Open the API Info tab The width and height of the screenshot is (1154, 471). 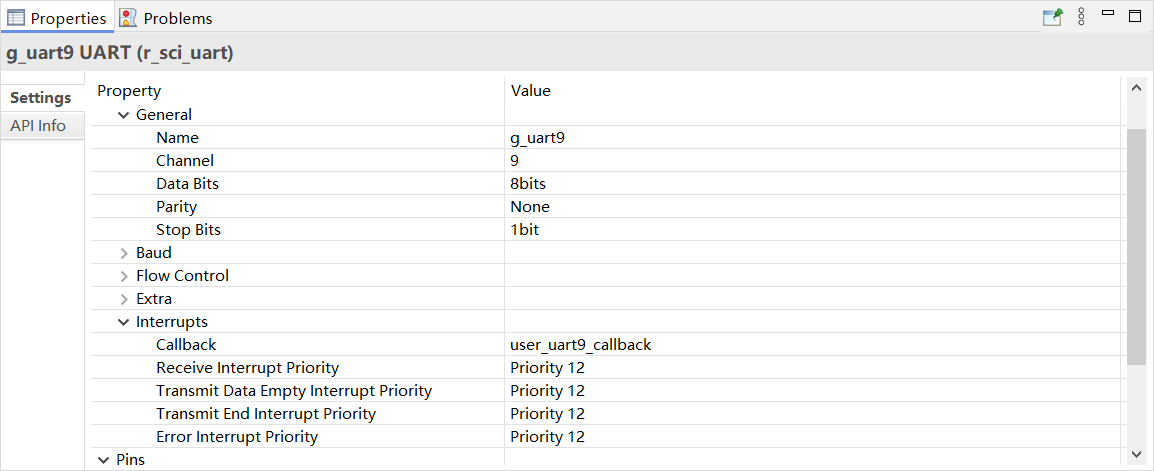tap(38, 126)
